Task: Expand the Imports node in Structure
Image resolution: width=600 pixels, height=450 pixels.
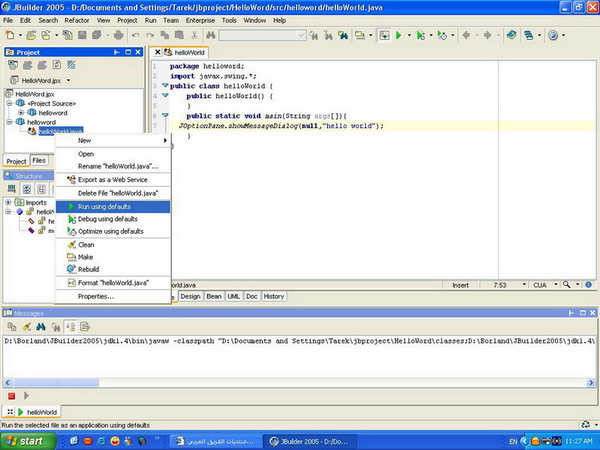Action: (x=8, y=202)
